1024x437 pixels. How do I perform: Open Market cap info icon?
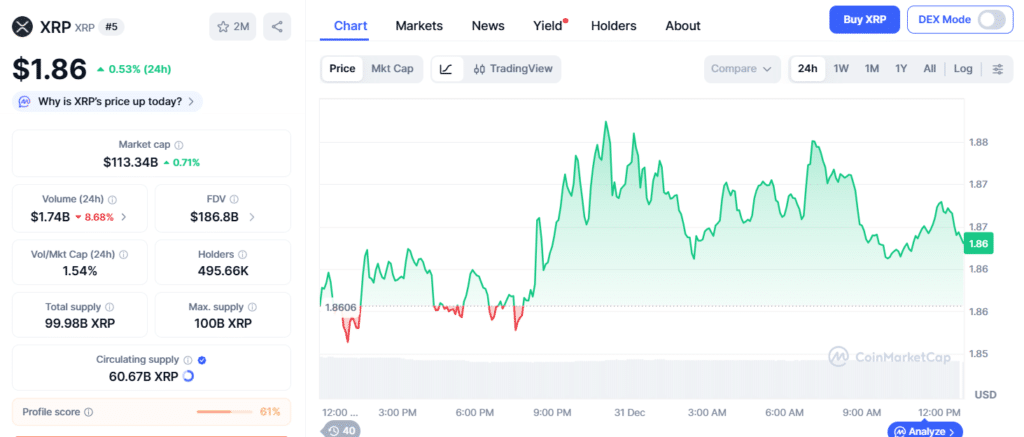[x=179, y=145]
